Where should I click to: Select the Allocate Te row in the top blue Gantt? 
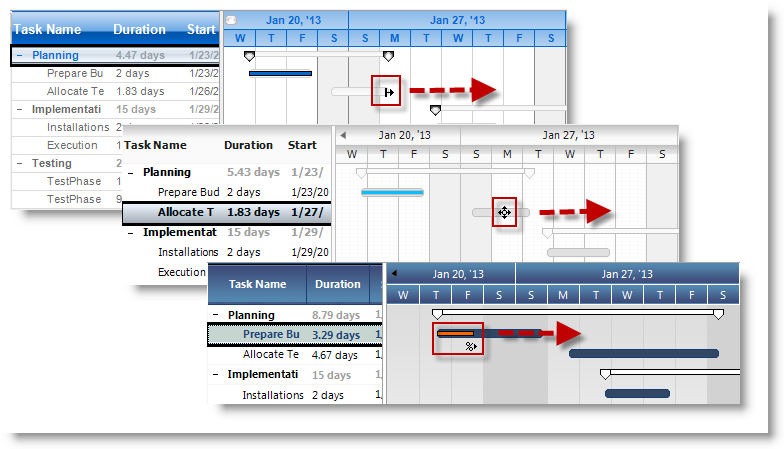click(x=116, y=92)
